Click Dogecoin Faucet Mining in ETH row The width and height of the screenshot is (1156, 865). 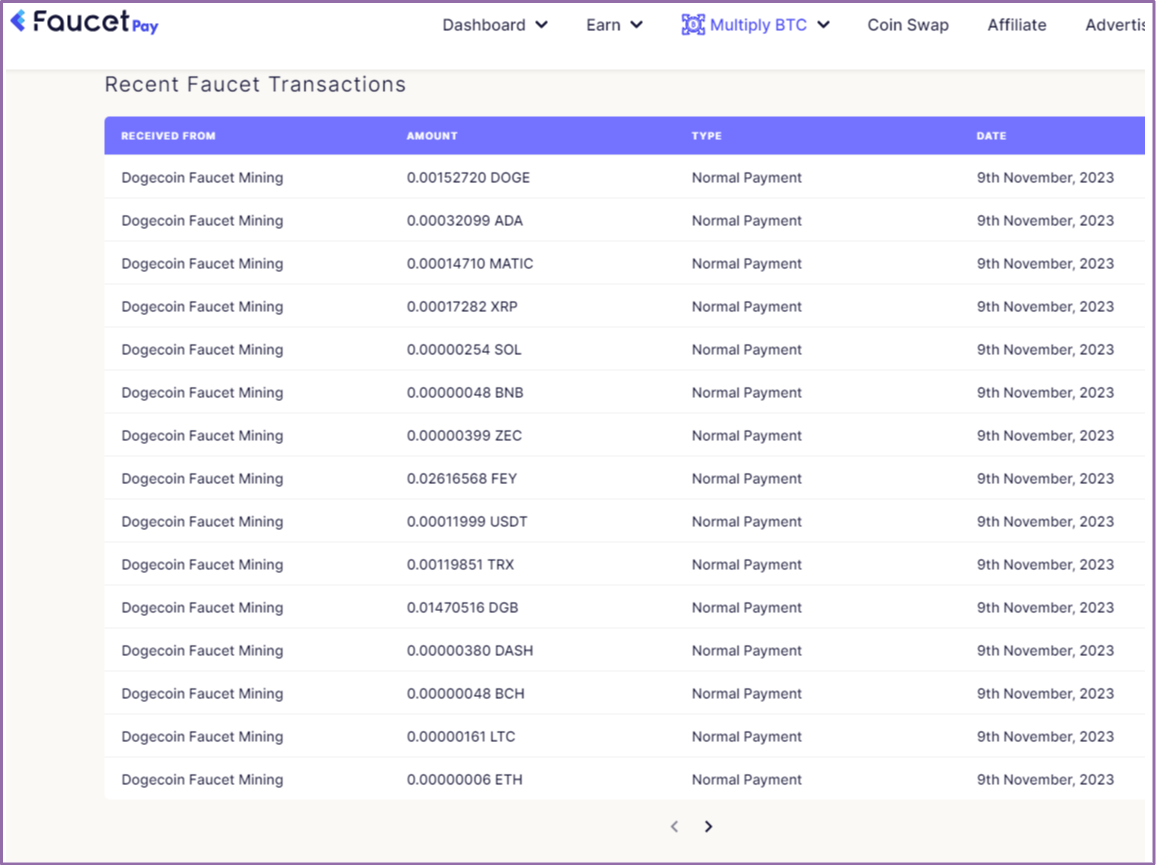202,779
